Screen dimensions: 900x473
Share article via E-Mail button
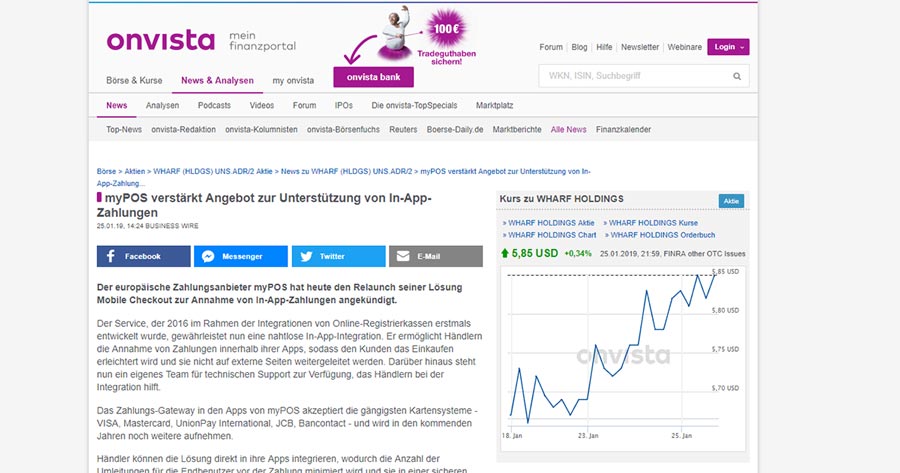(x=436, y=257)
